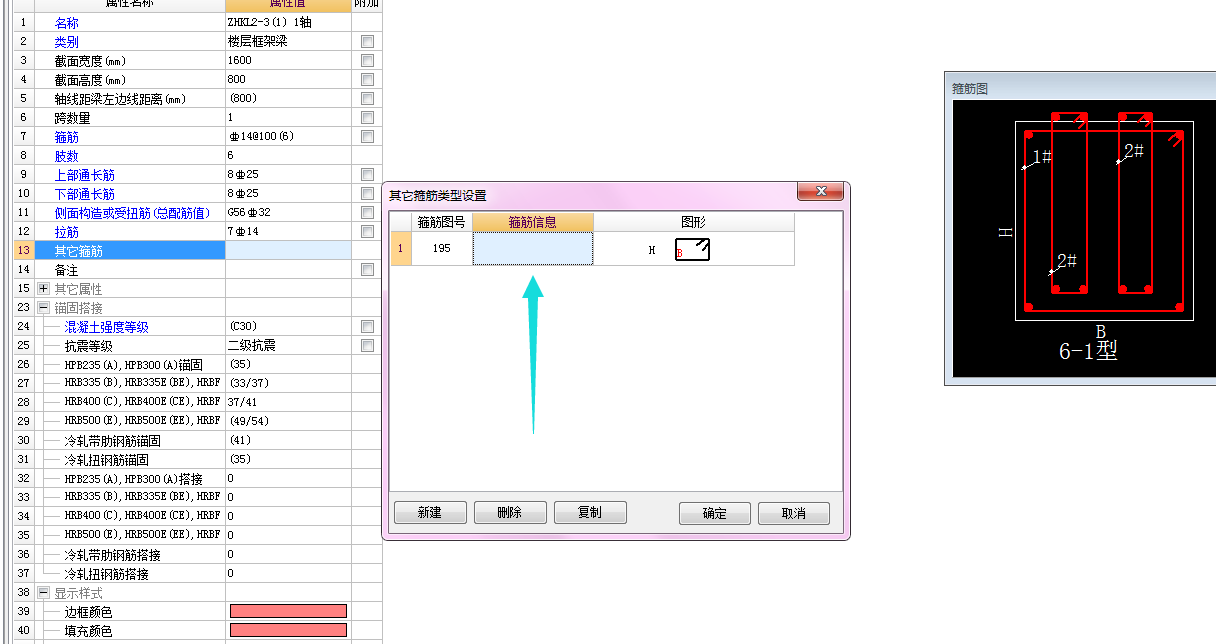This screenshot has height=644, width=1216.
Task: Click the 截面宽度 value 1600
Action: [240, 61]
